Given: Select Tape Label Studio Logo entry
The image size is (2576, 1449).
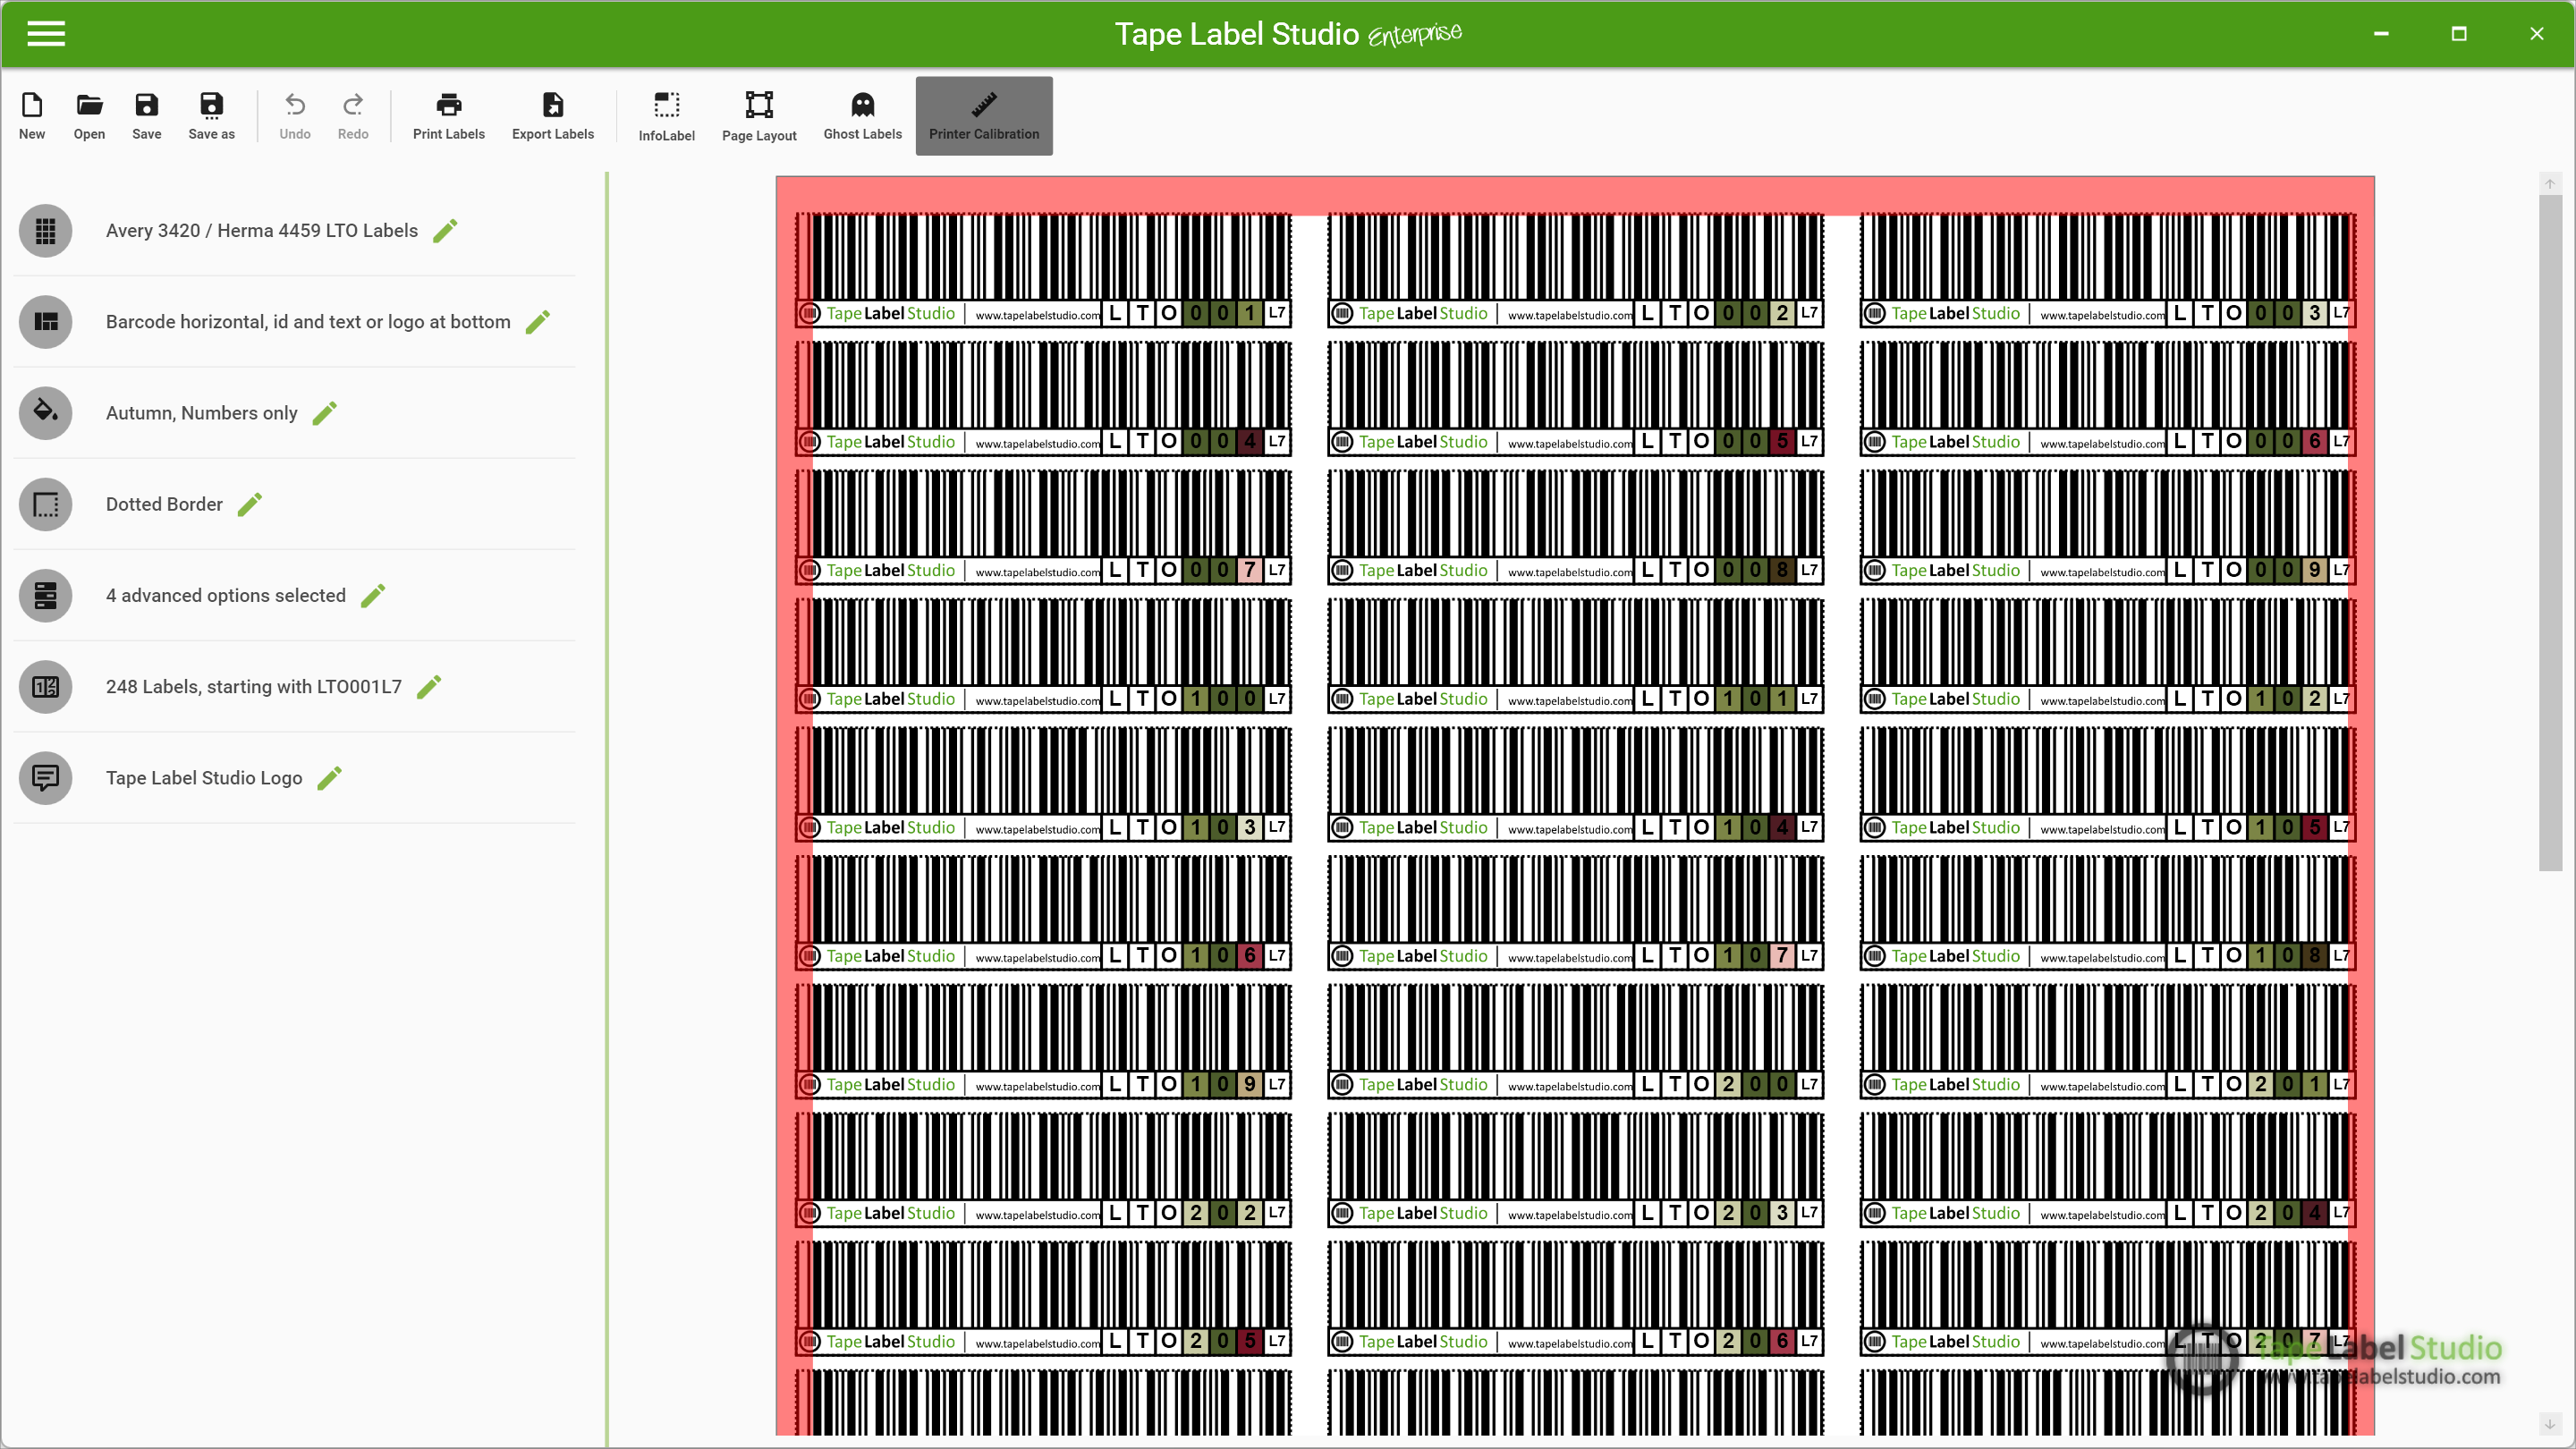Looking at the screenshot, I should (204, 778).
